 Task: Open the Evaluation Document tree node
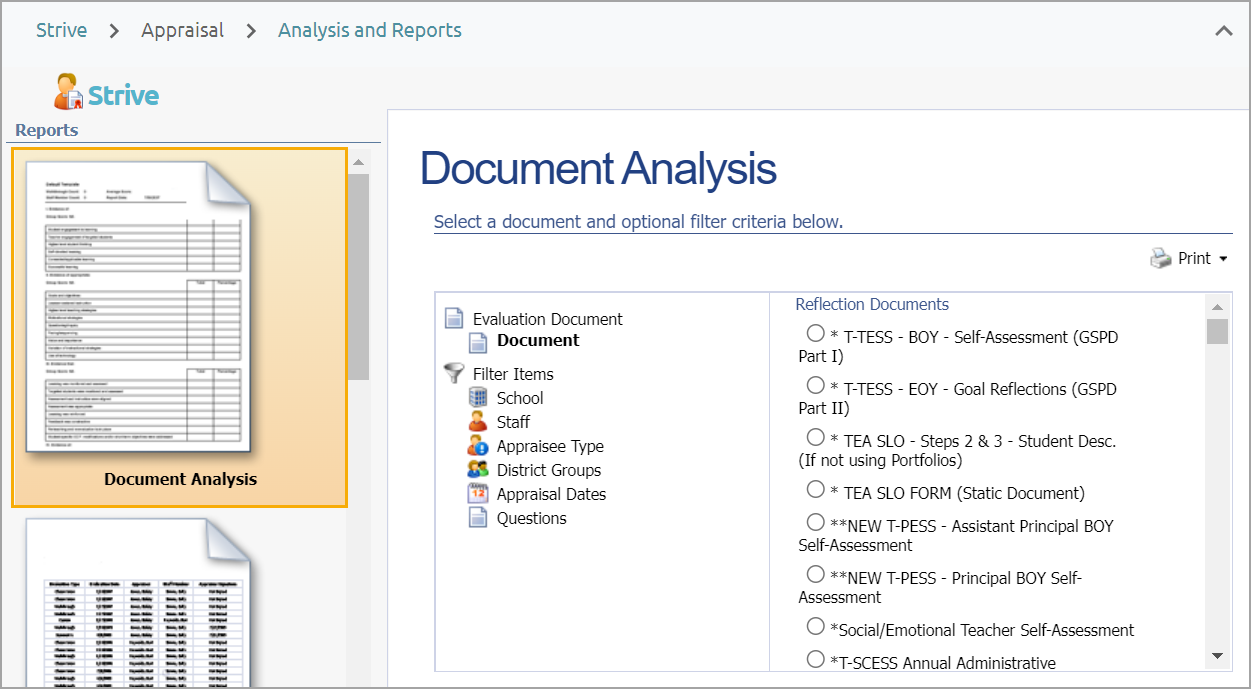[548, 319]
